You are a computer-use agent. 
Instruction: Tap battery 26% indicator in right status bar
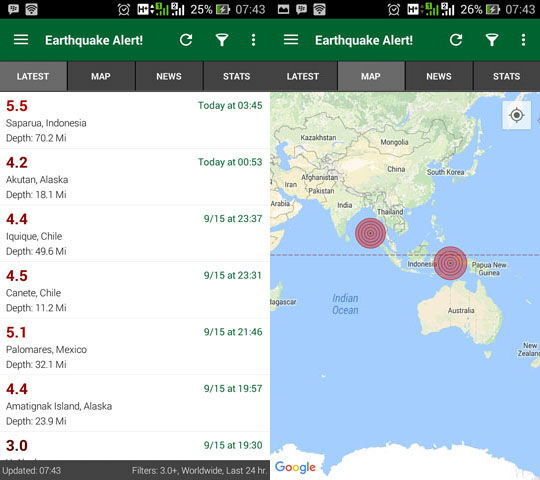[480, 9]
